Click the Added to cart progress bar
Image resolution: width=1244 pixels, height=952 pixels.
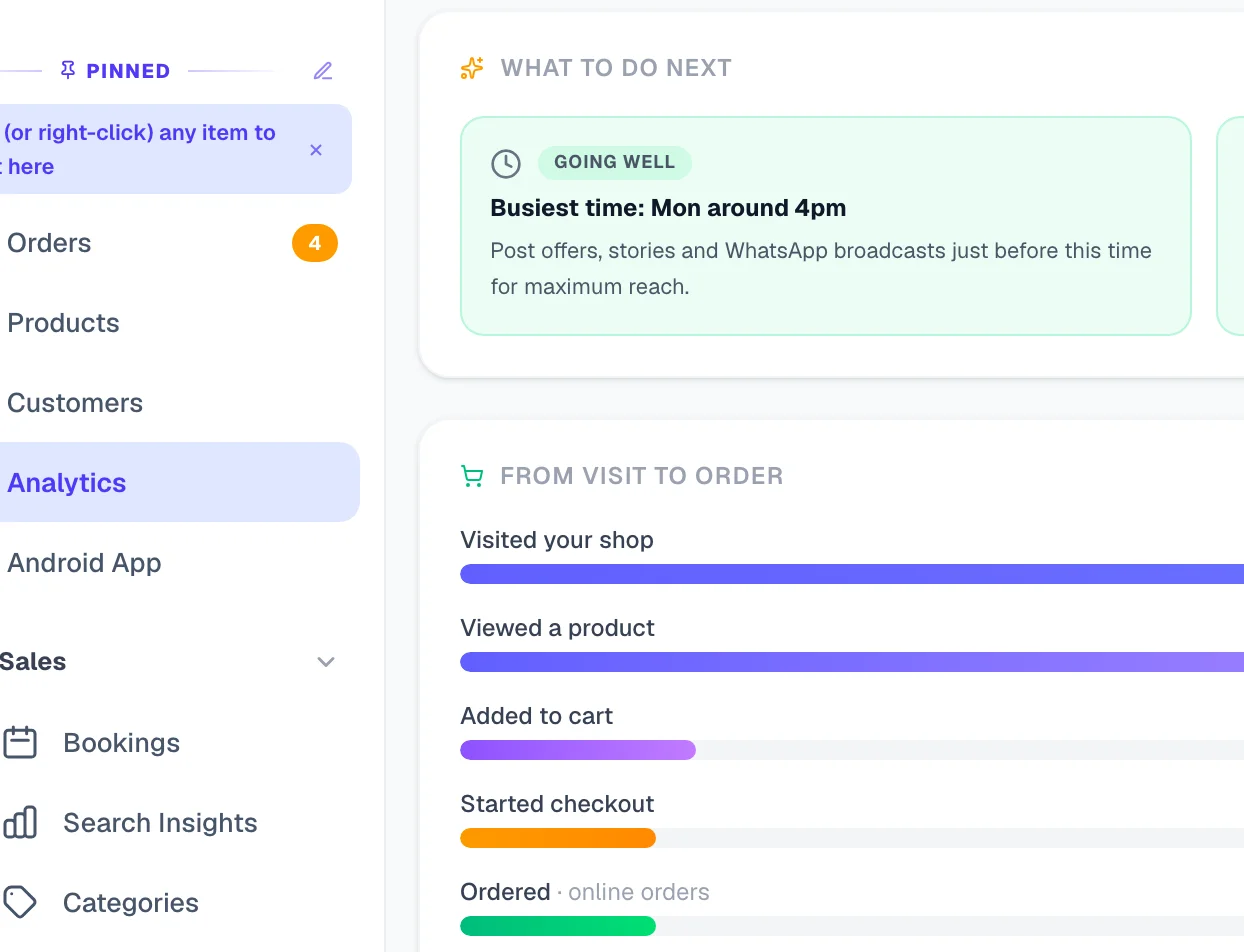click(578, 750)
